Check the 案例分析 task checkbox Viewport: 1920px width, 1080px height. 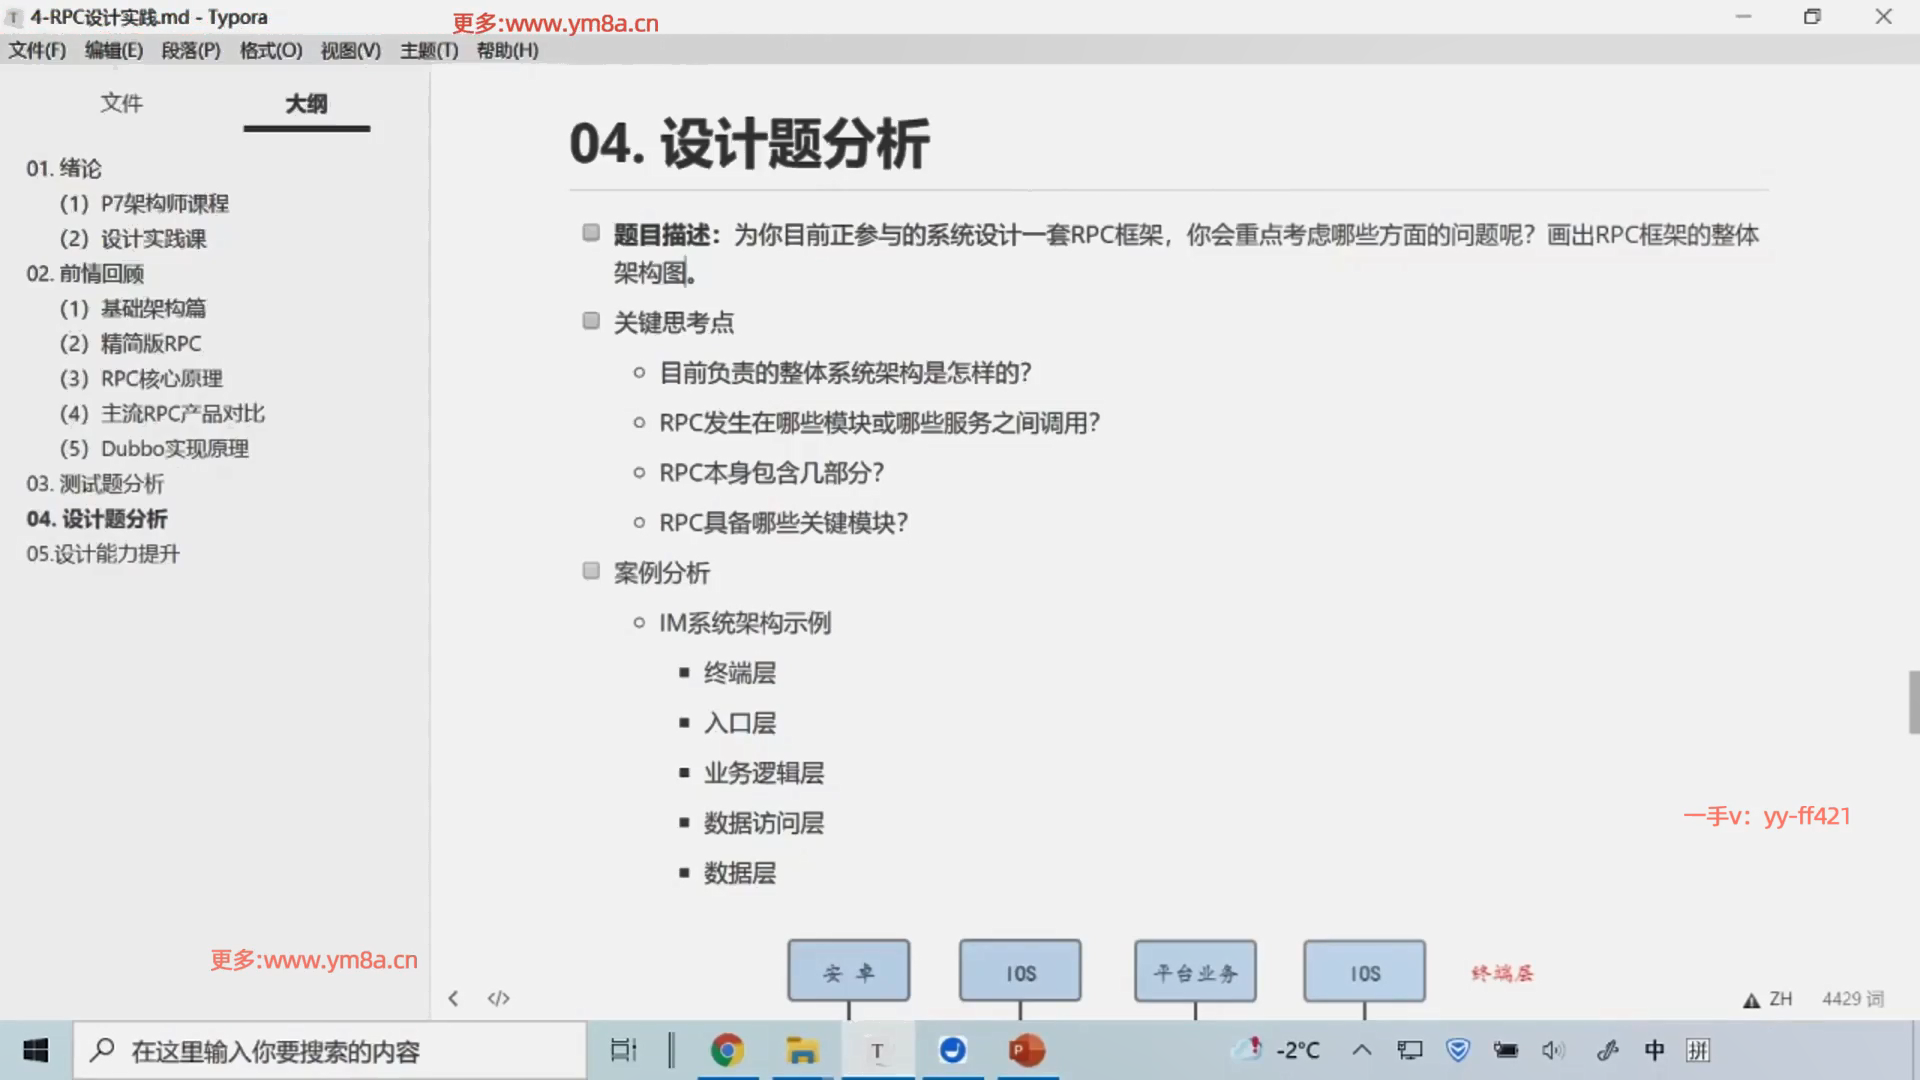591,571
